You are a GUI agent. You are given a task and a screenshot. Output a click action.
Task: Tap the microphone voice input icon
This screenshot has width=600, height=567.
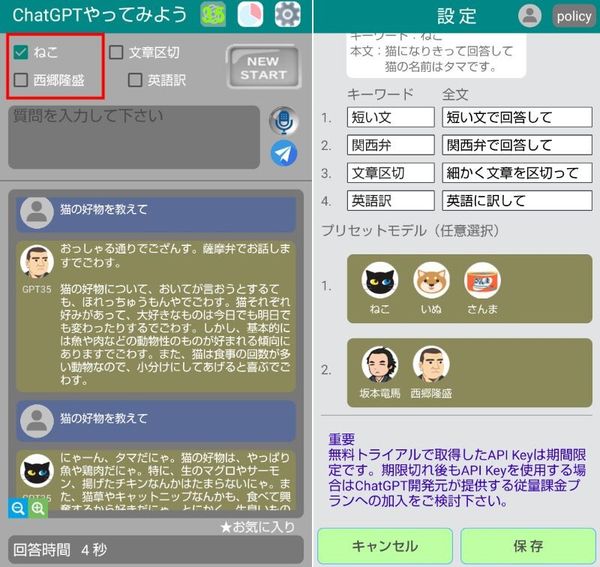point(284,121)
